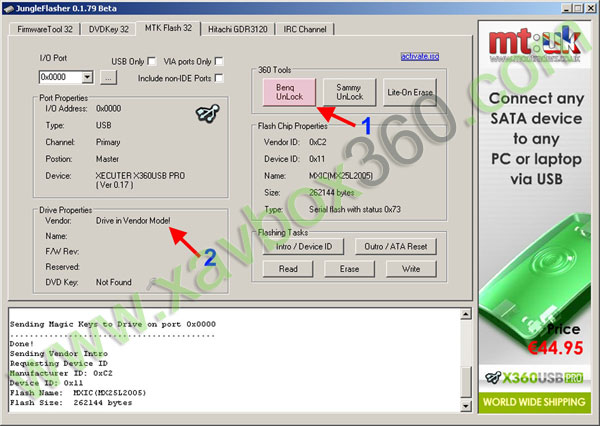Click the Lite-On Erase button
The image size is (600, 426).
409,92
